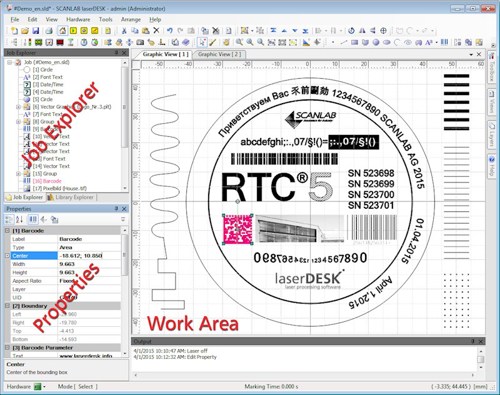This screenshot has width=500, height=395.
Task: Click the New job icon in toolbar
Action: [x=14, y=31]
